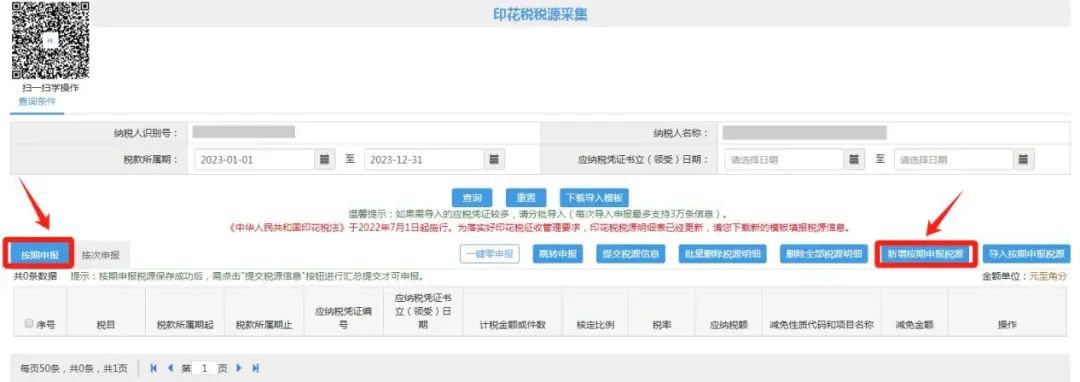The height and width of the screenshot is (382, 1080).
Task: Click the 删除全部税源明细 button
Action: click(824, 254)
